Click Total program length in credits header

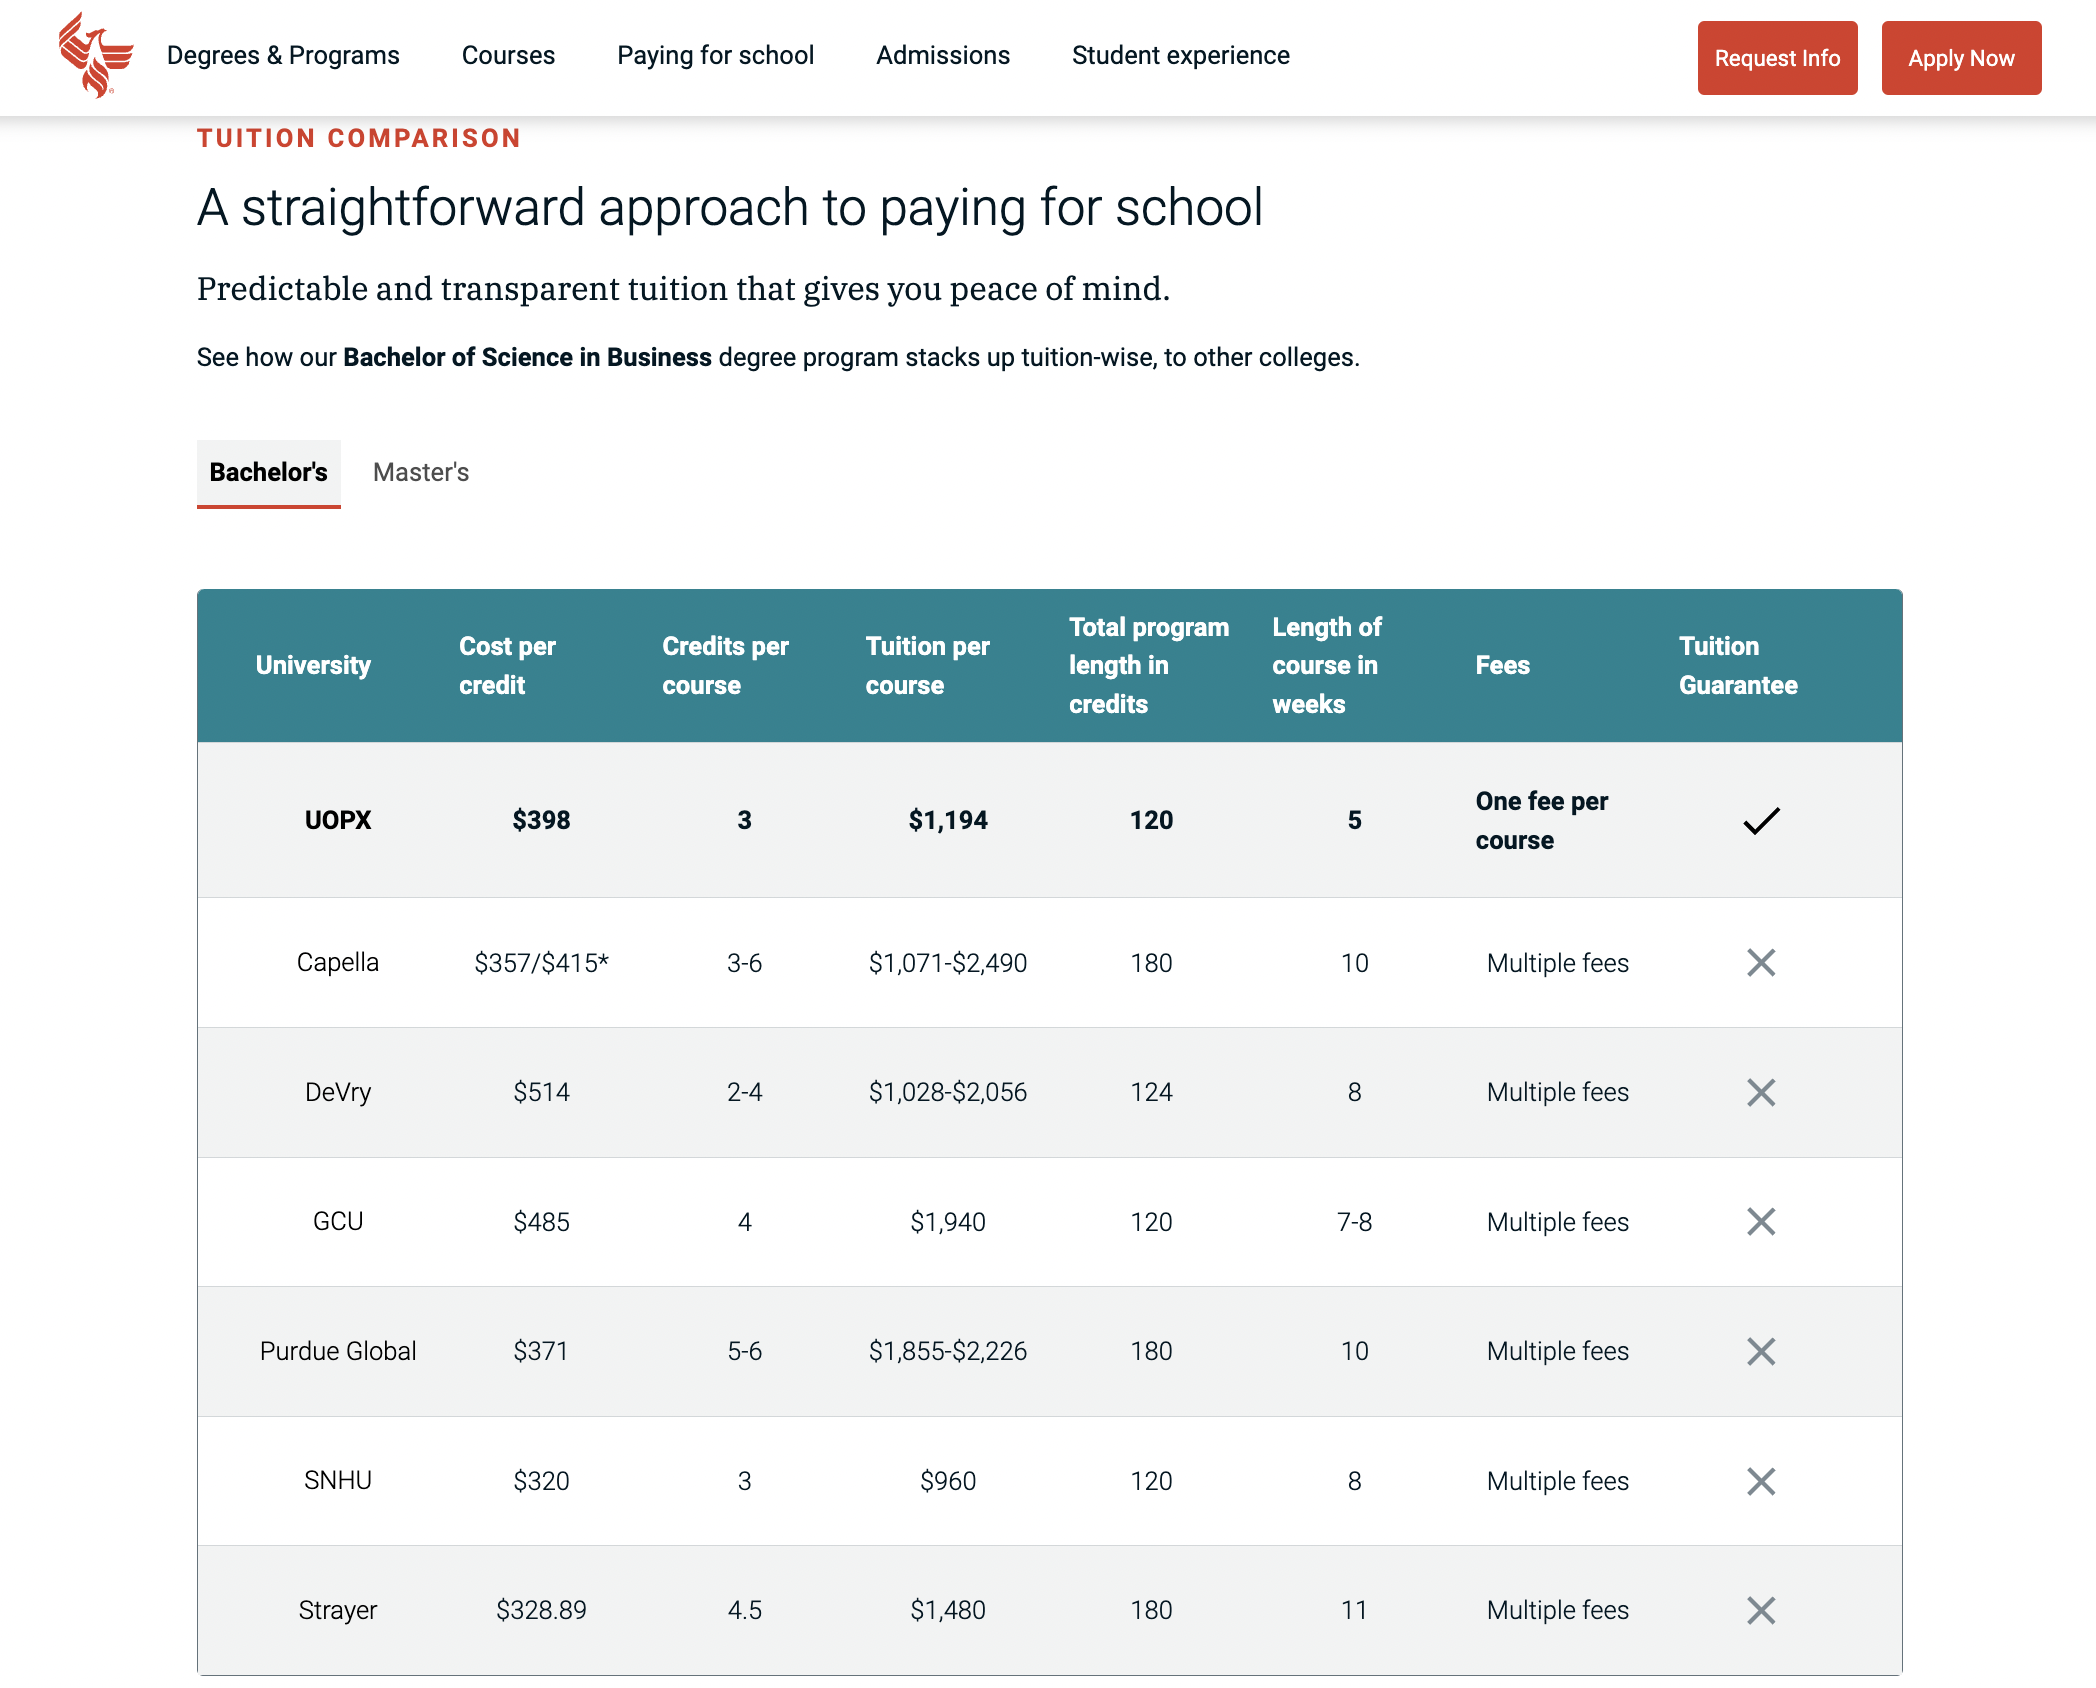point(1149,665)
